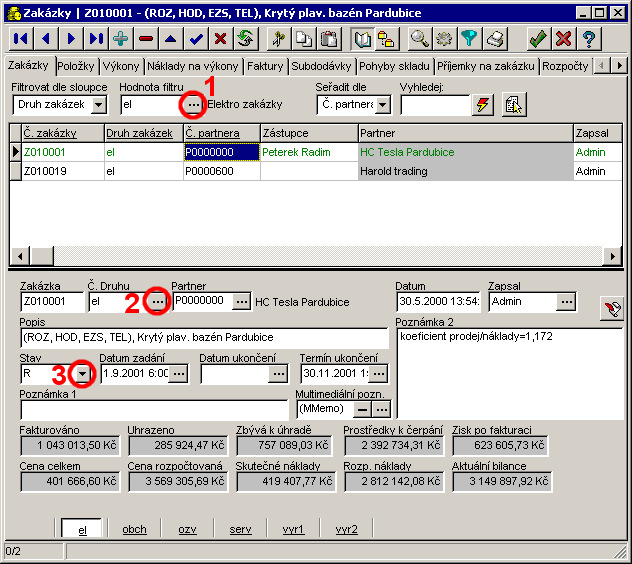Image resolution: width=632 pixels, height=564 pixels.
Task: Click the refresh data toolbar icon
Action: (245, 39)
